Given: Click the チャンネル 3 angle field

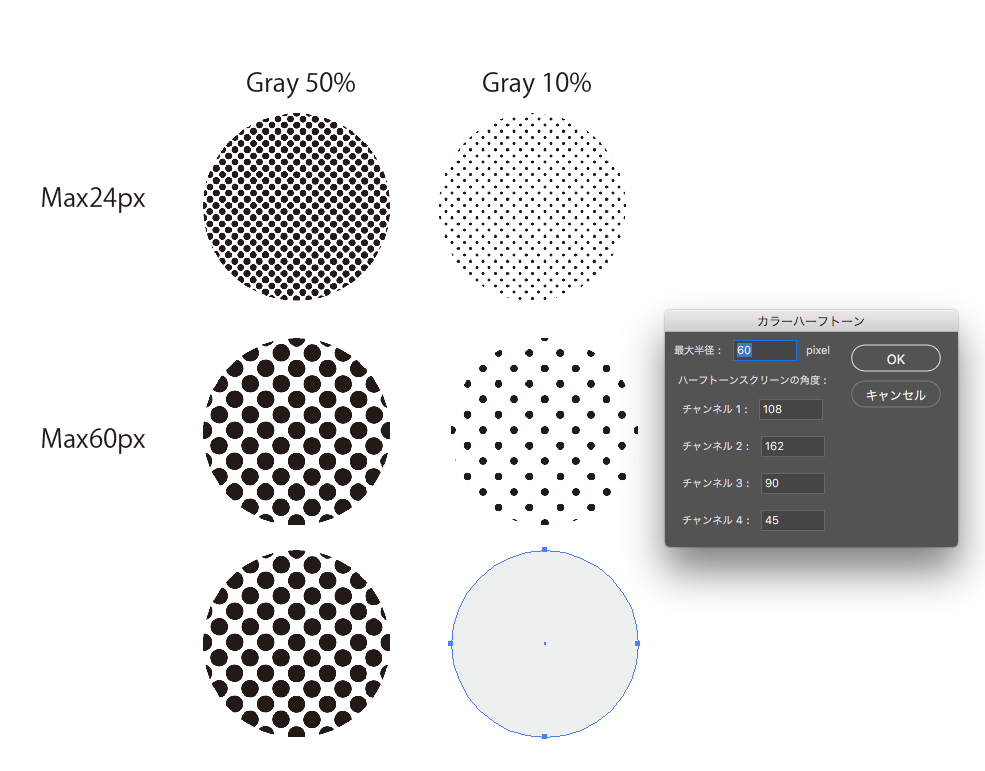Looking at the screenshot, I should point(791,484).
